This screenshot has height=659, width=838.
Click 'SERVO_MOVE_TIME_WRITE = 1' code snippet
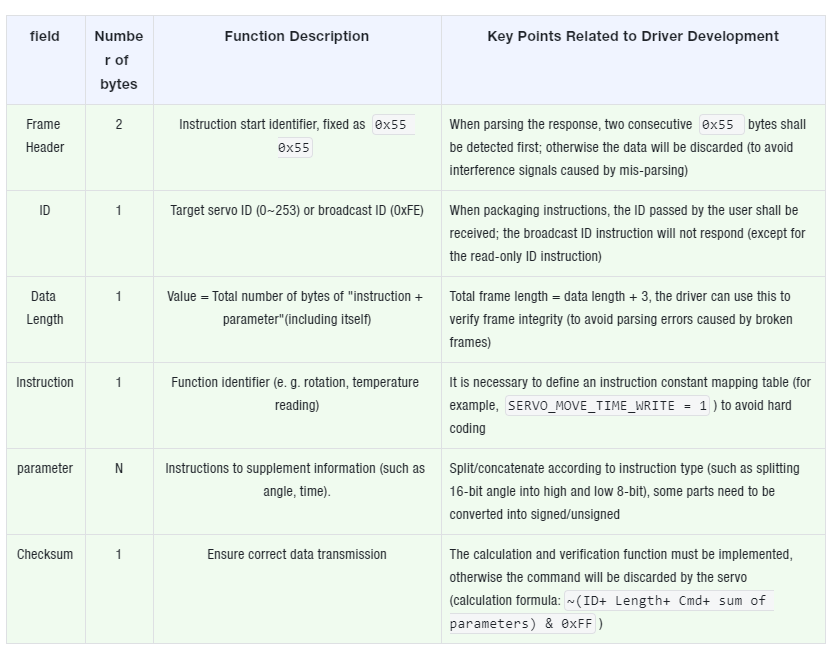[x=608, y=406]
